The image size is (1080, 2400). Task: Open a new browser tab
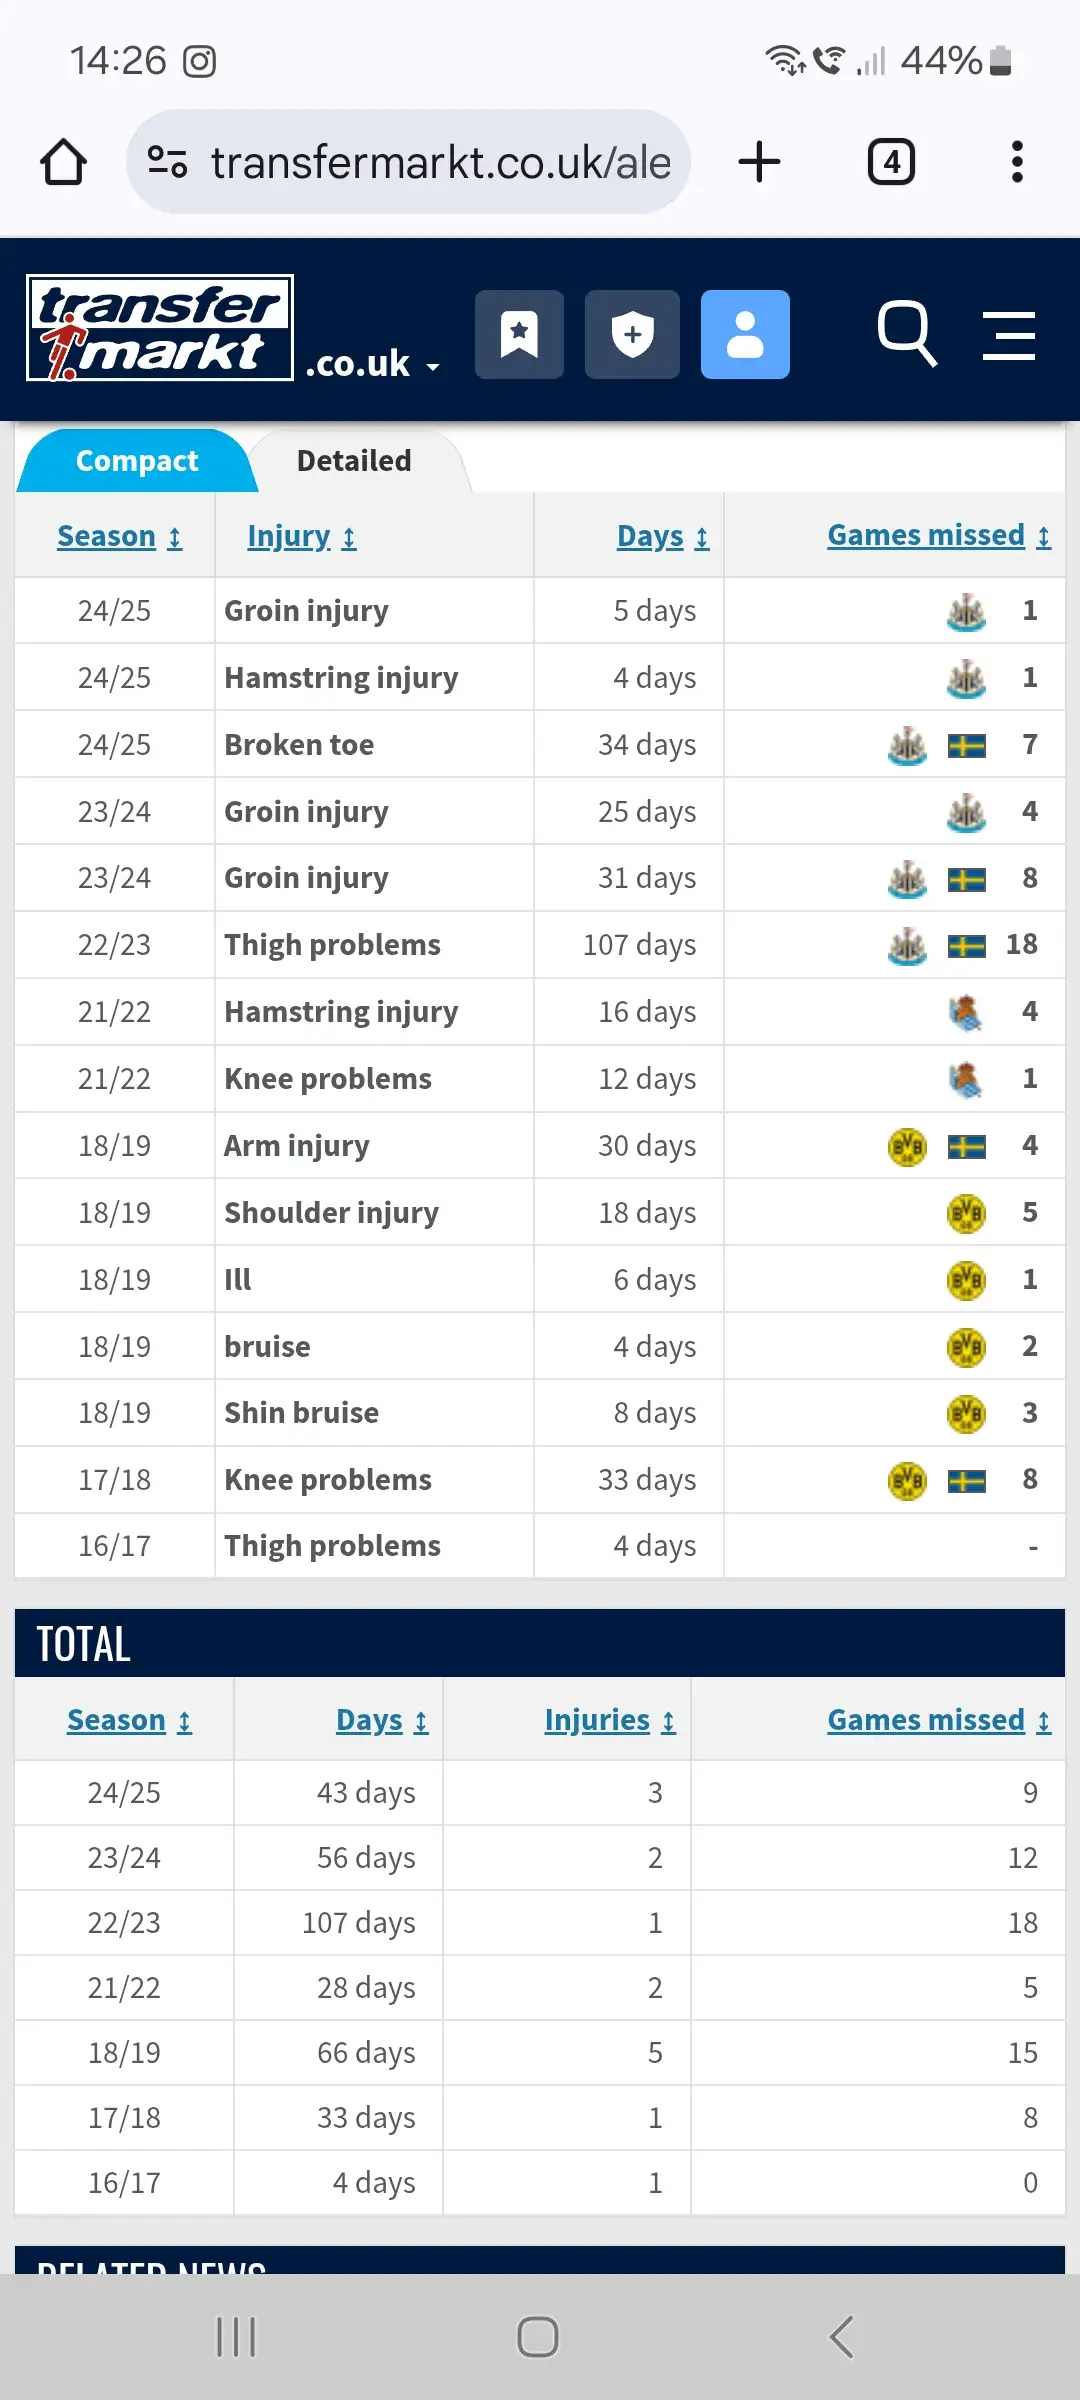[x=759, y=162]
